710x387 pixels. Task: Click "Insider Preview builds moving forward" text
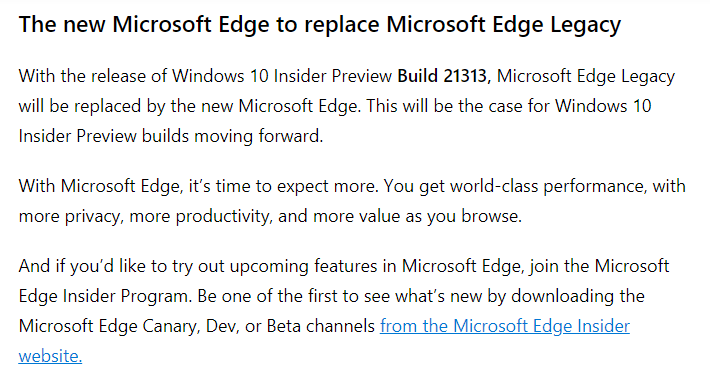click(x=171, y=136)
